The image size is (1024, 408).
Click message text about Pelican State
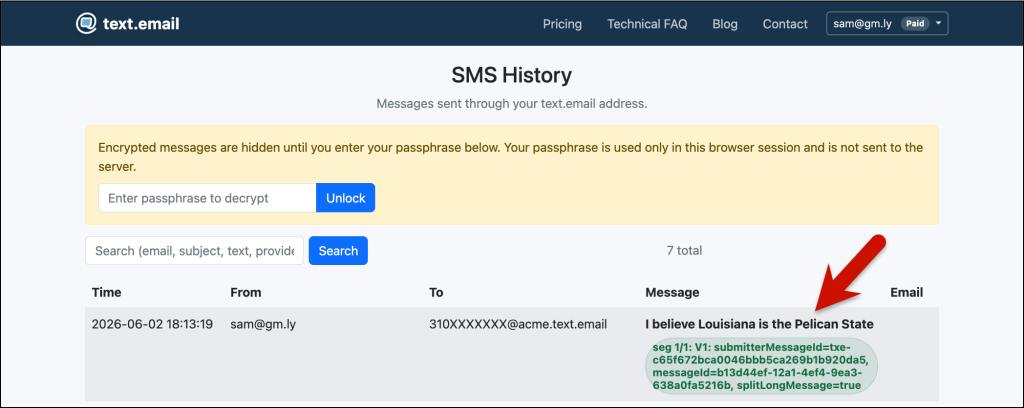759,324
